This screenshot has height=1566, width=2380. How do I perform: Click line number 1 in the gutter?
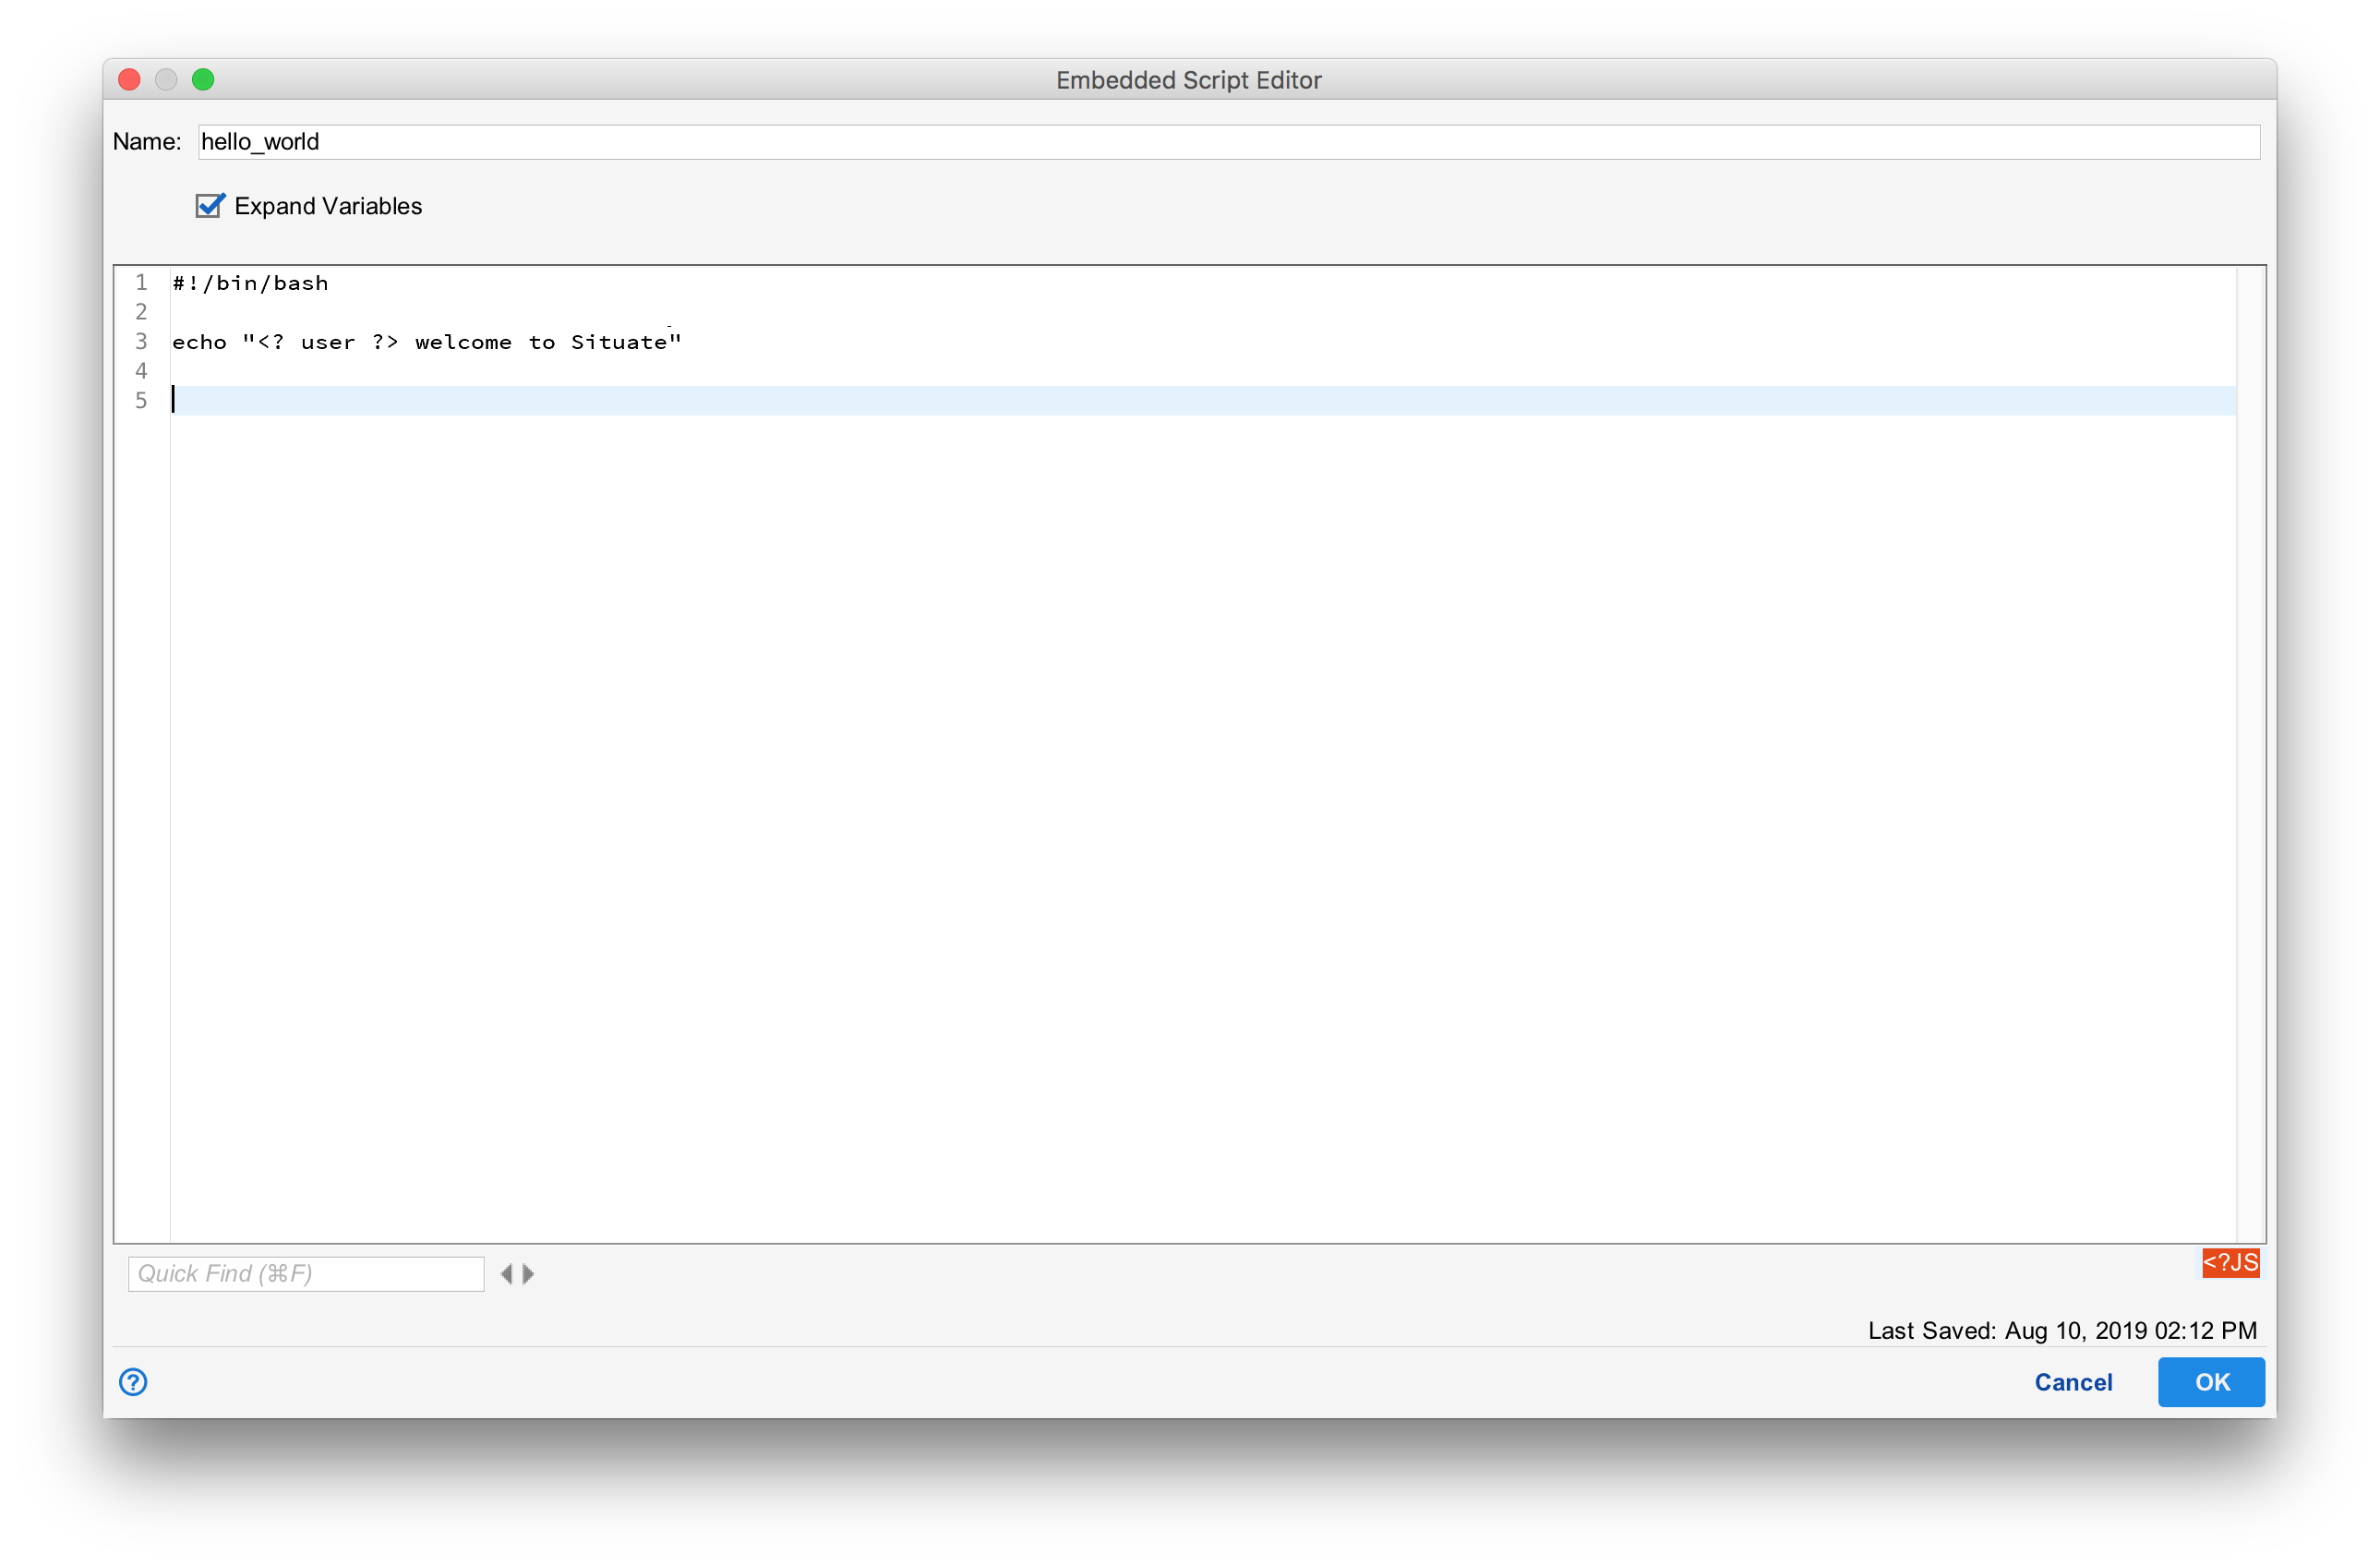[141, 283]
